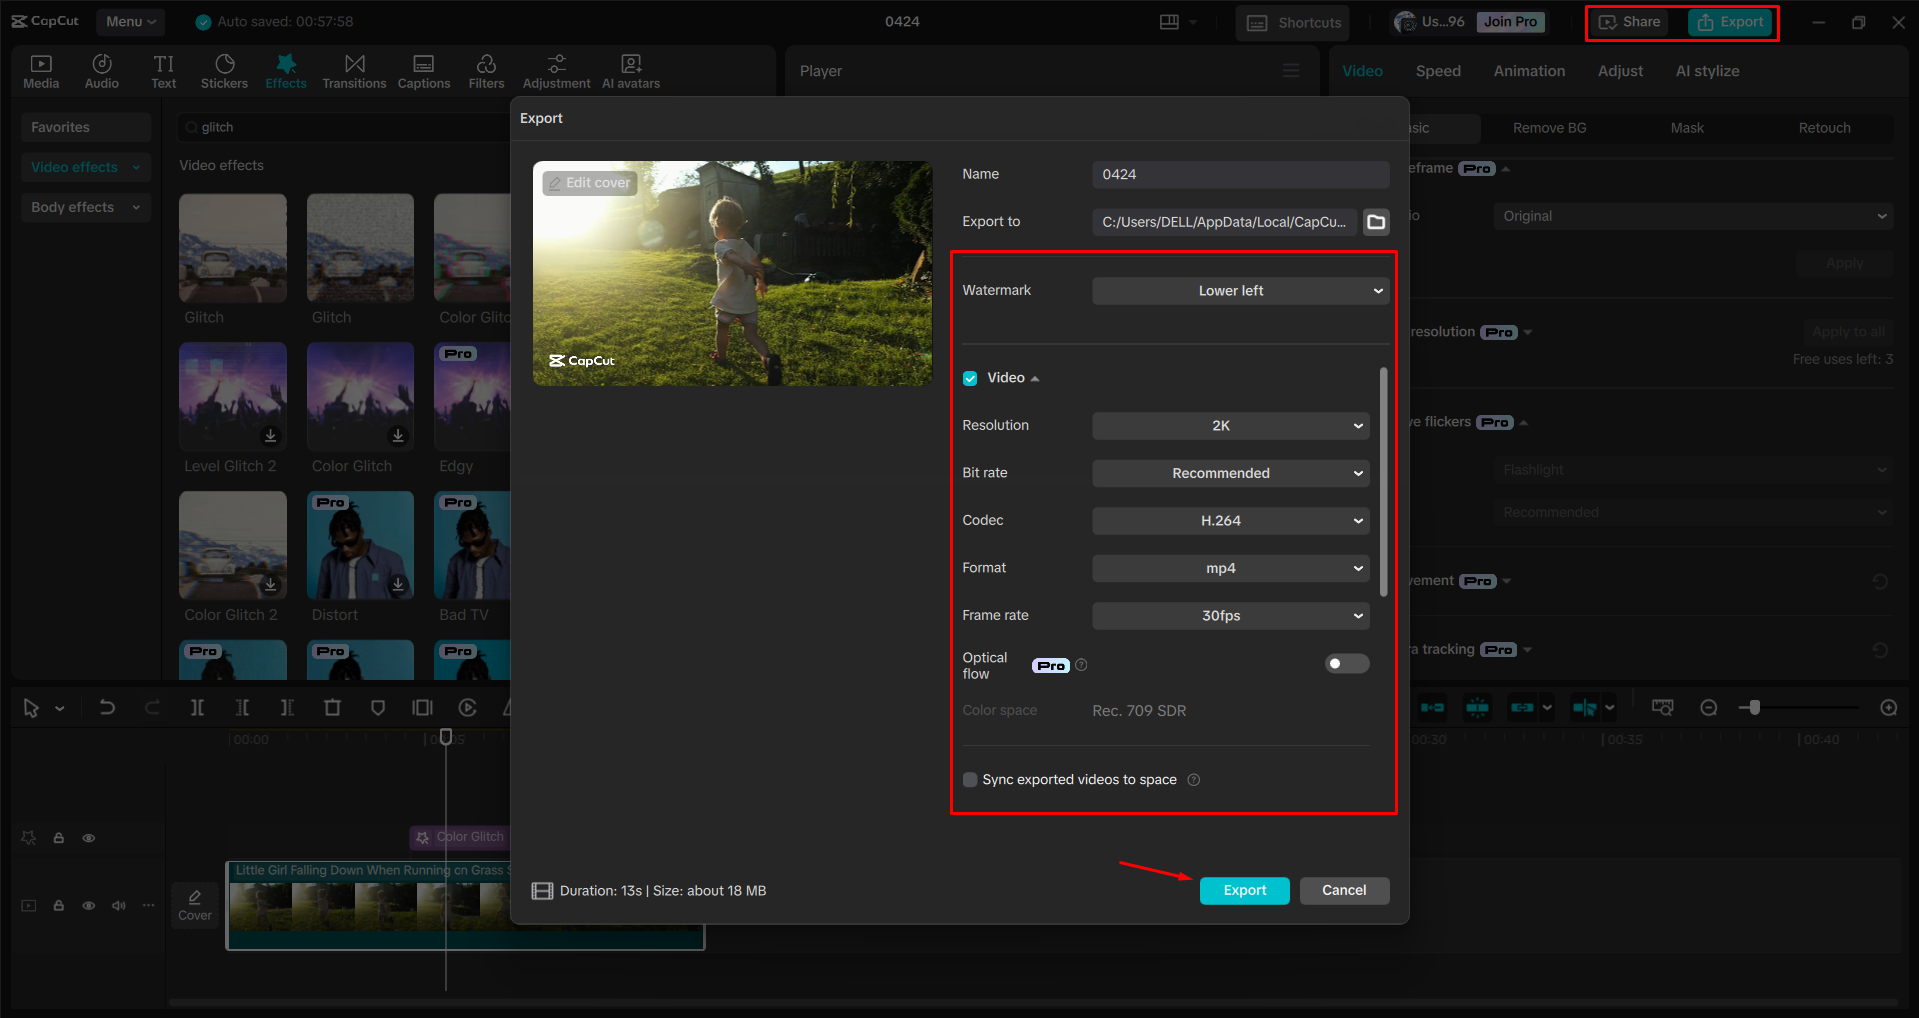This screenshot has width=1919, height=1018.
Task: Switch to the Adjust tab
Action: 1620,71
